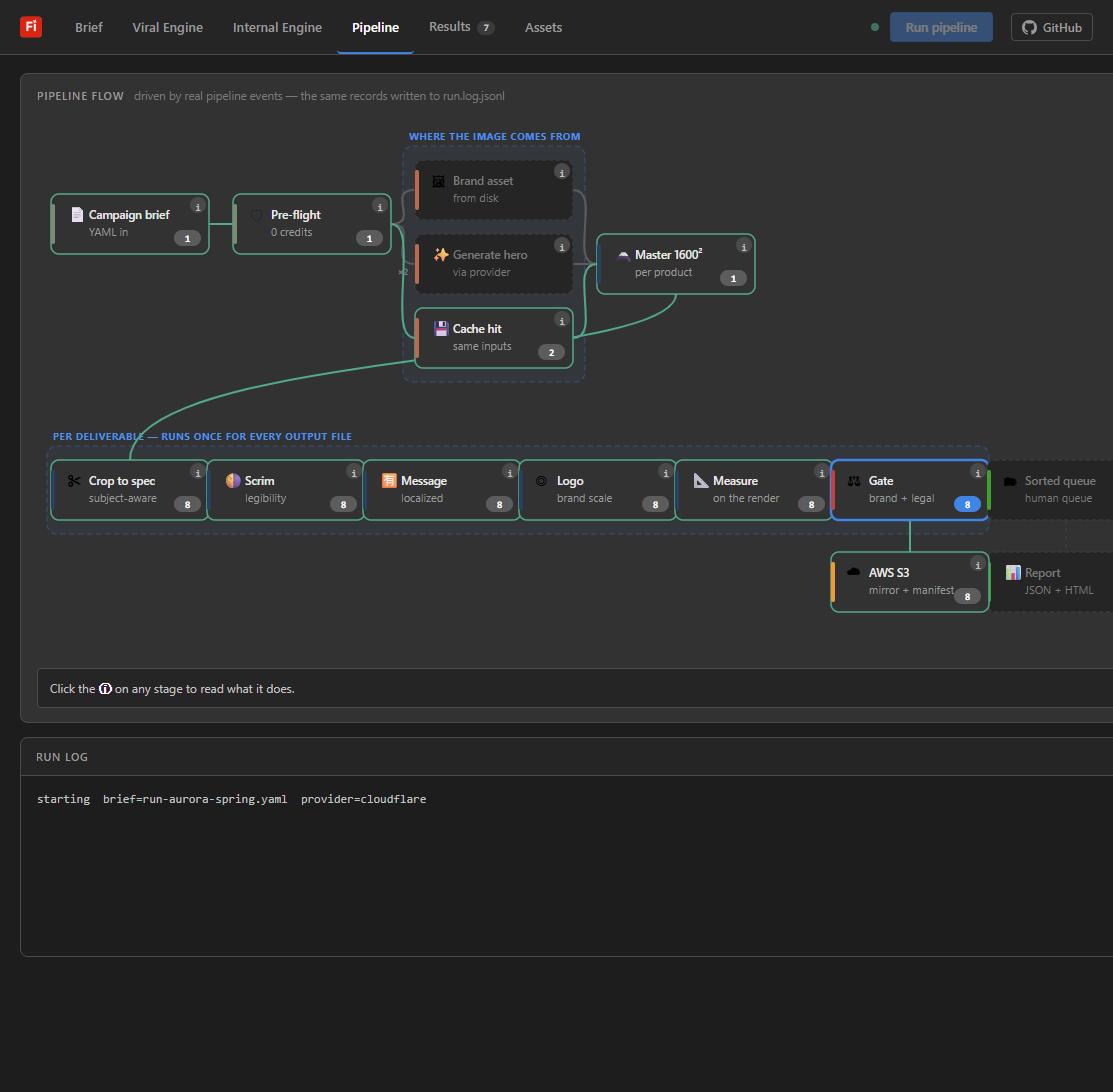Click the Measure ruler triangle icon
The width and height of the screenshot is (1113, 1092).
[x=701, y=481]
